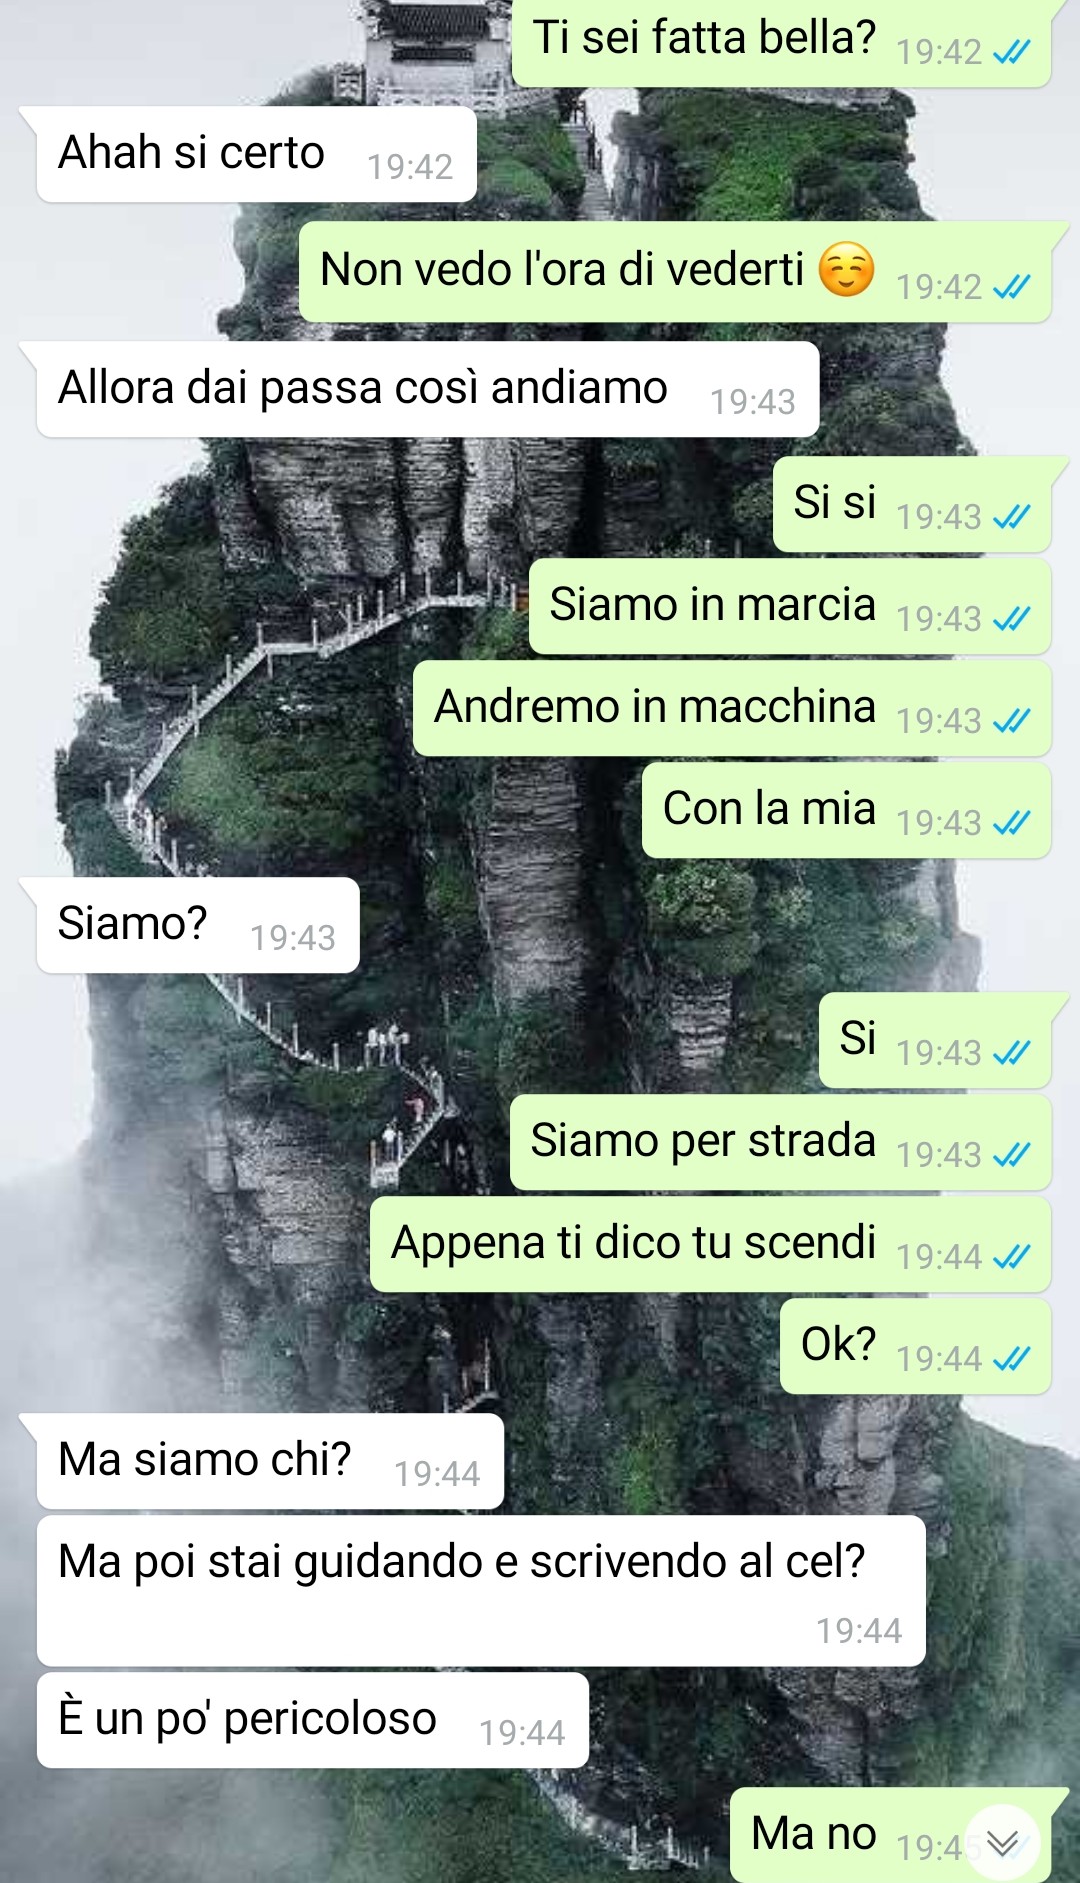This screenshot has height=1883, width=1080.
Task: Tap the read ticks on 'Con la mia'
Action: click(x=1011, y=823)
